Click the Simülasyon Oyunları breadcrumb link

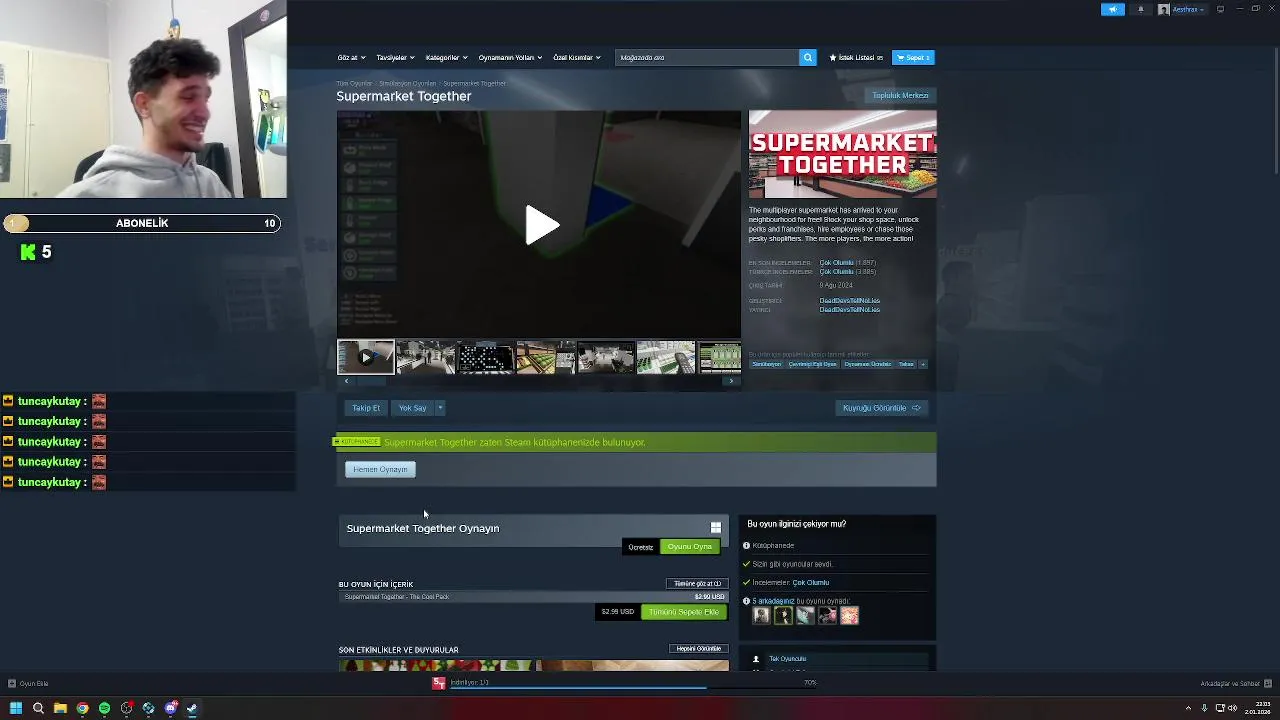pyautogui.click(x=407, y=83)
